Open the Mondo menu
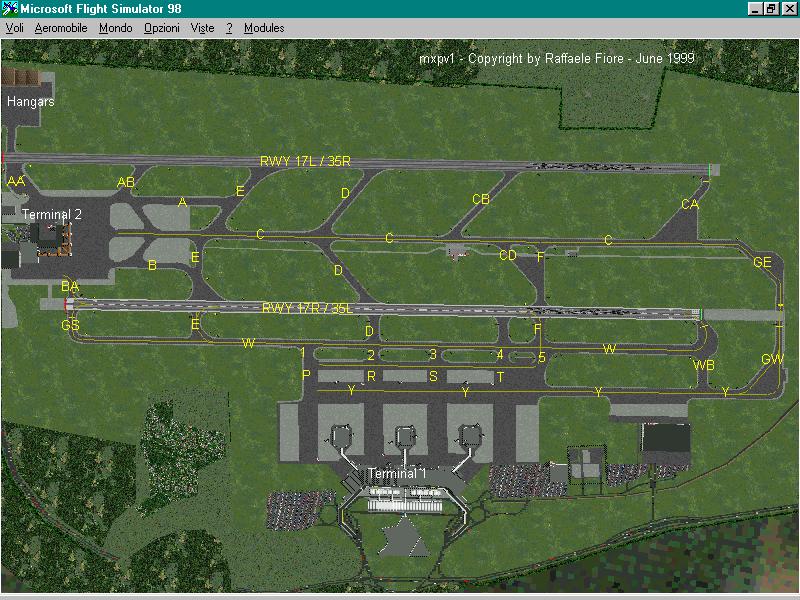This screenshot has width=800, height=600. coord(115,28)
